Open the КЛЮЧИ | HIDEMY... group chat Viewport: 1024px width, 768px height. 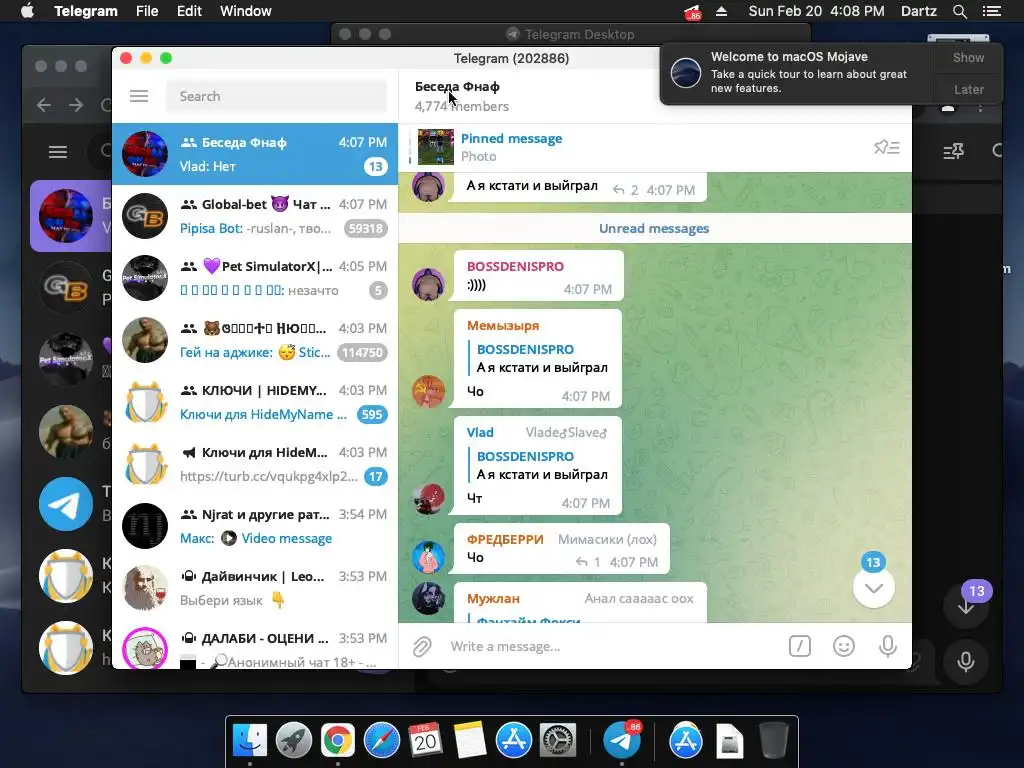pos(255,402)
